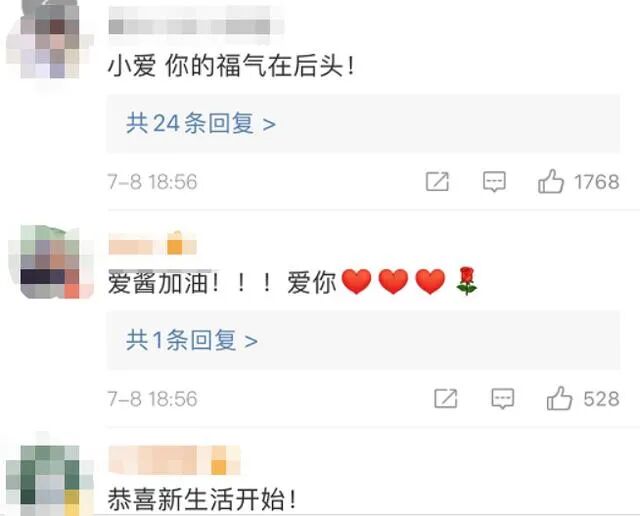Reply to the 爱酱加油 comment
This screenshot has width=640, height=516.
[x=502, y=398]
